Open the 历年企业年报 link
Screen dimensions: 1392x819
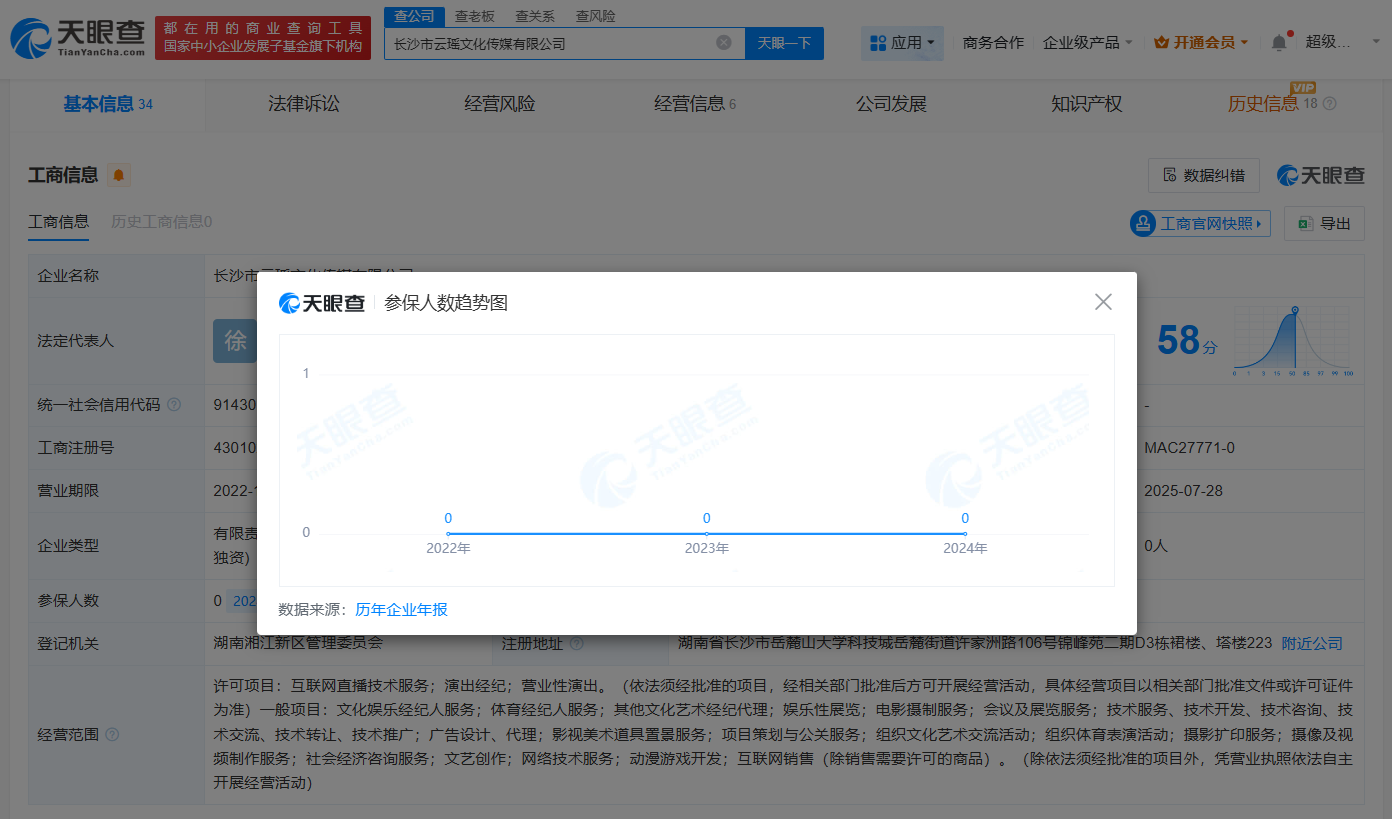click(401, 609)
